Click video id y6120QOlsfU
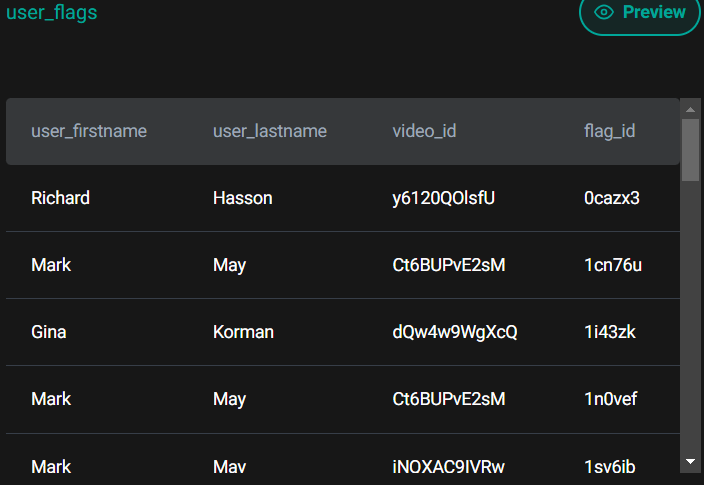 pos(443,198)
